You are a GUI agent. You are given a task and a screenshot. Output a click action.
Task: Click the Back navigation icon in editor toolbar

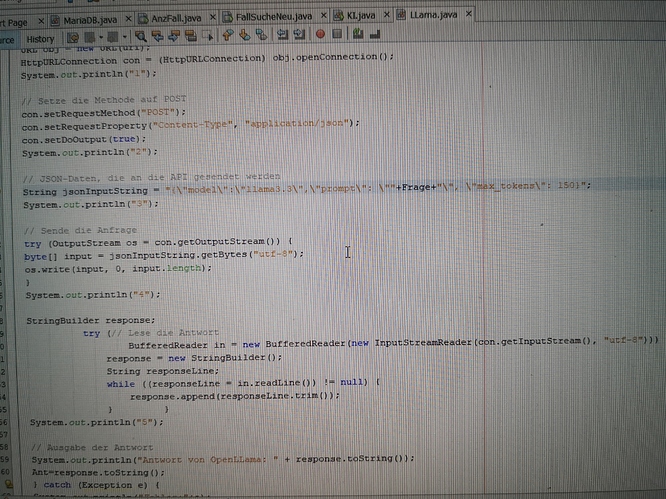coord(90,38)
